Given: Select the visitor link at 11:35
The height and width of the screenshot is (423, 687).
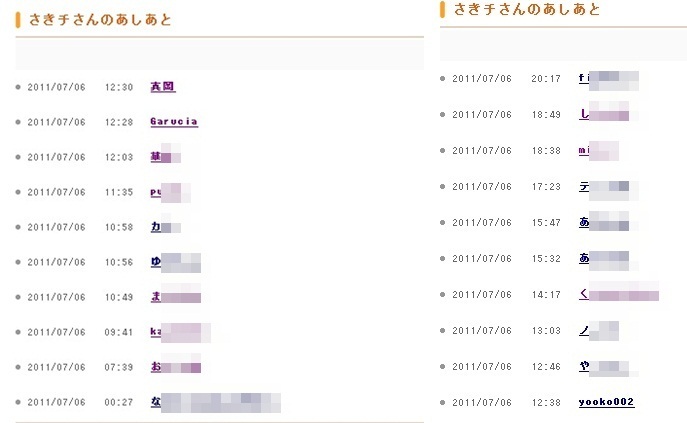Looking at the screenshot, I should pyautogui.click(x=168, y=192).
